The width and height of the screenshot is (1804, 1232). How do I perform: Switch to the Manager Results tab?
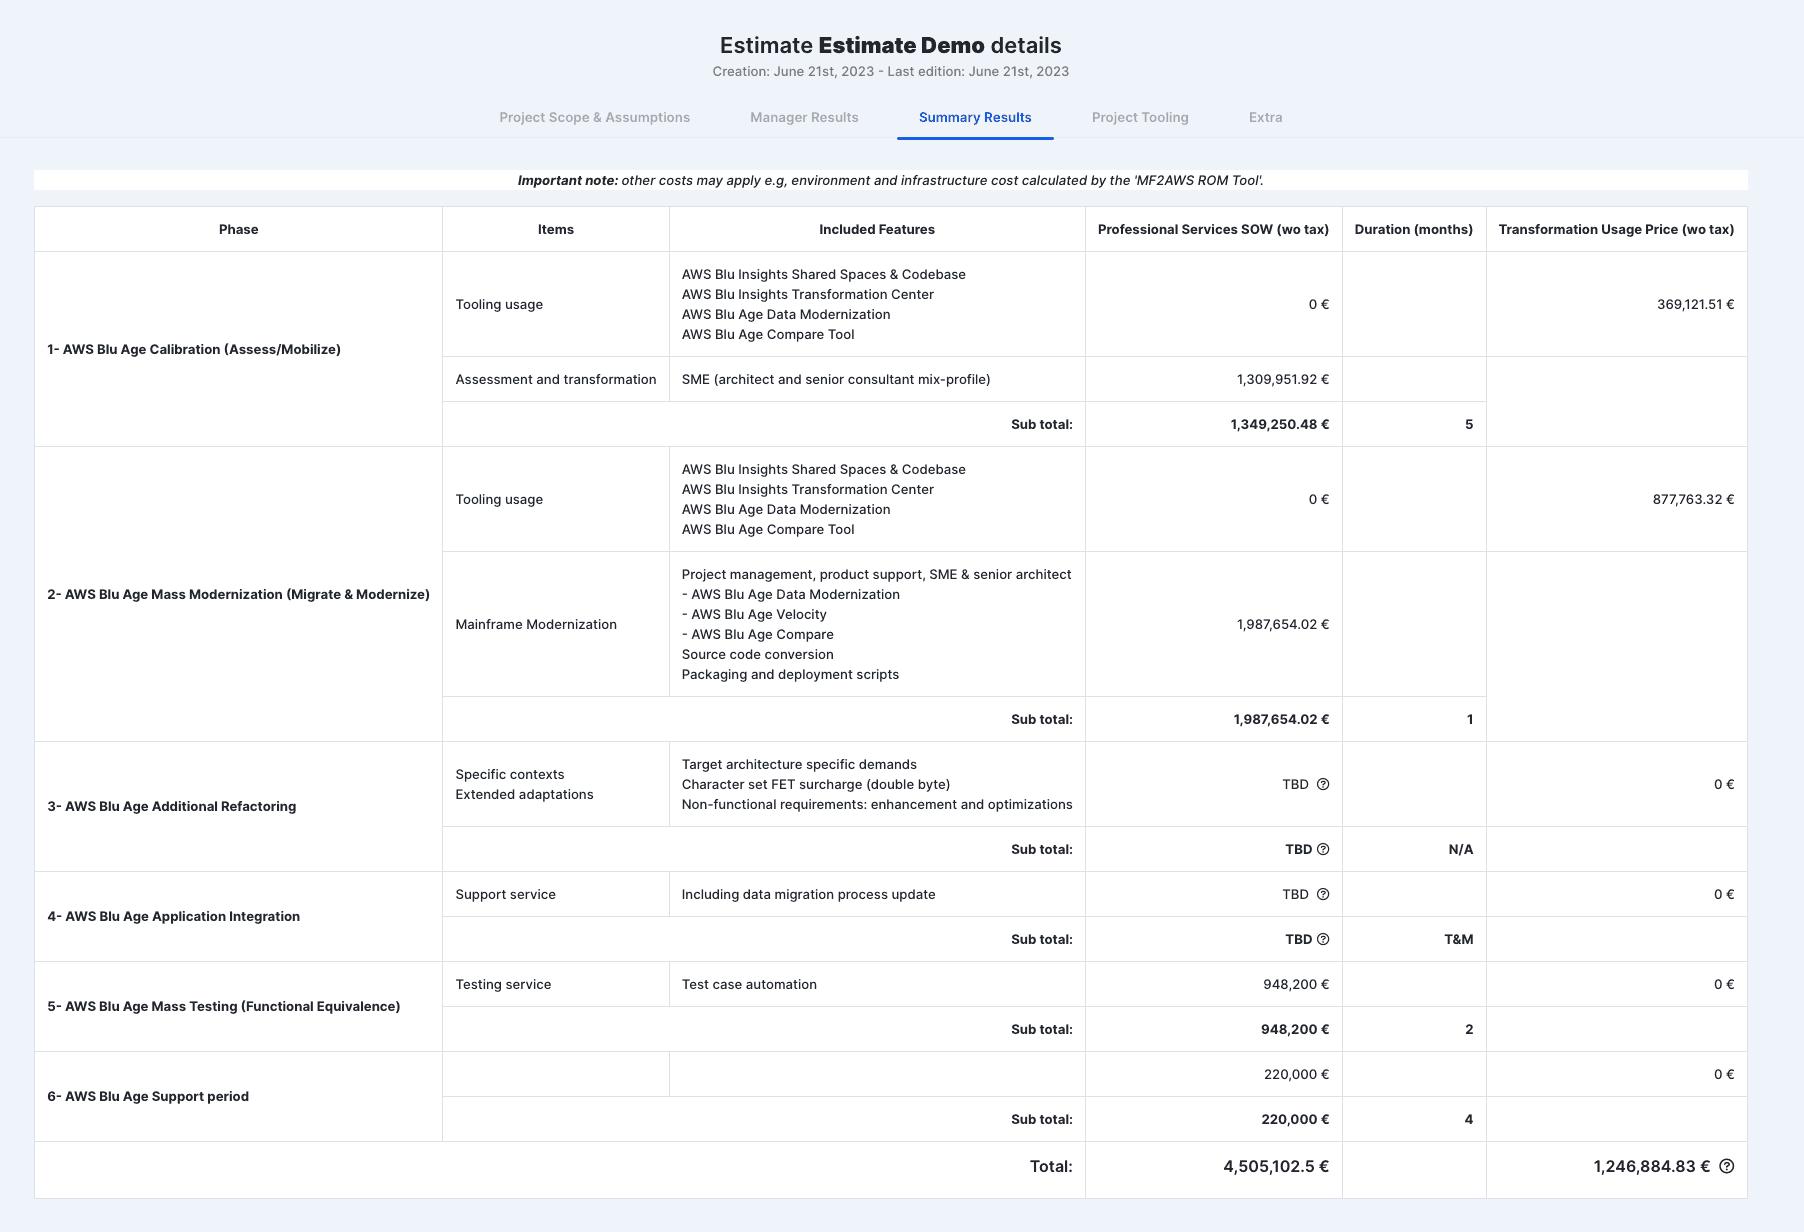[804, 117]
